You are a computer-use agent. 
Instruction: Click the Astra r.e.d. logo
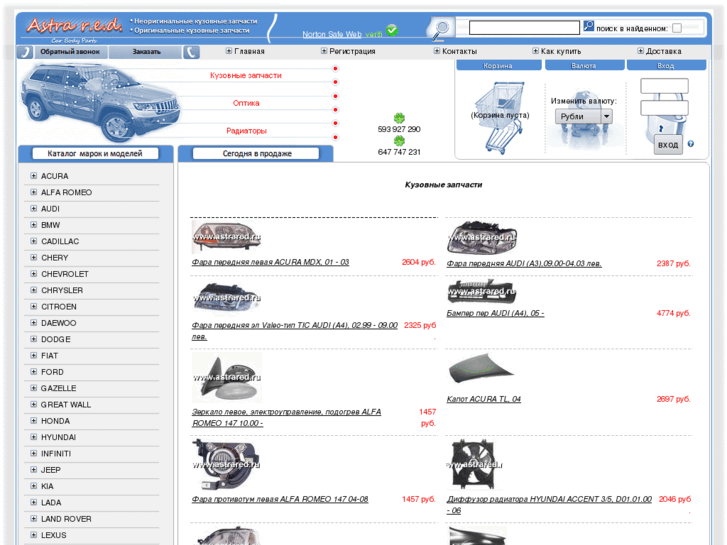(74, 28)
